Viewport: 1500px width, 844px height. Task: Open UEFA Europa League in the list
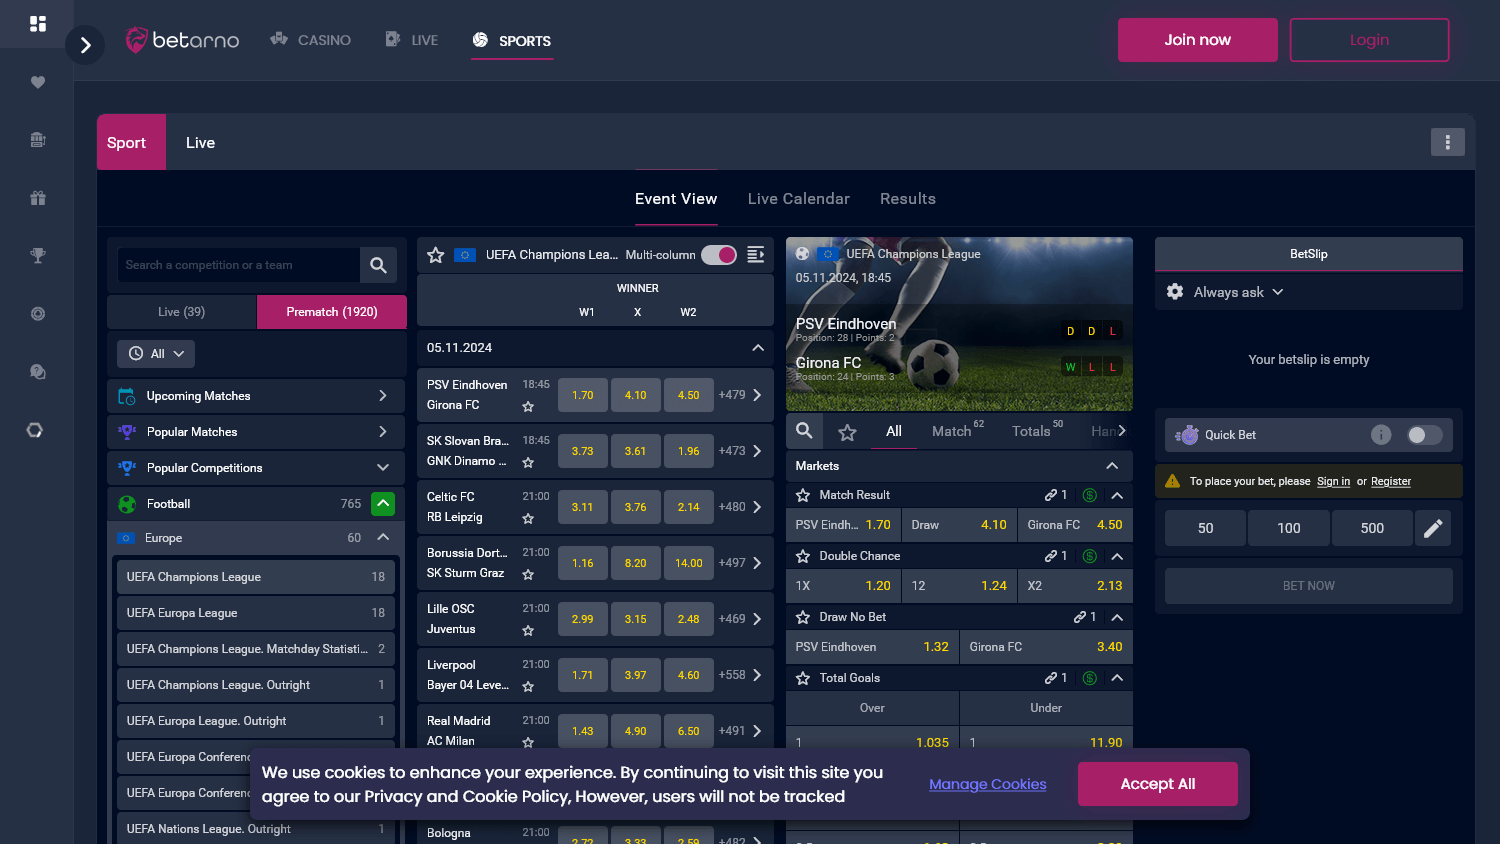point(255,613)
